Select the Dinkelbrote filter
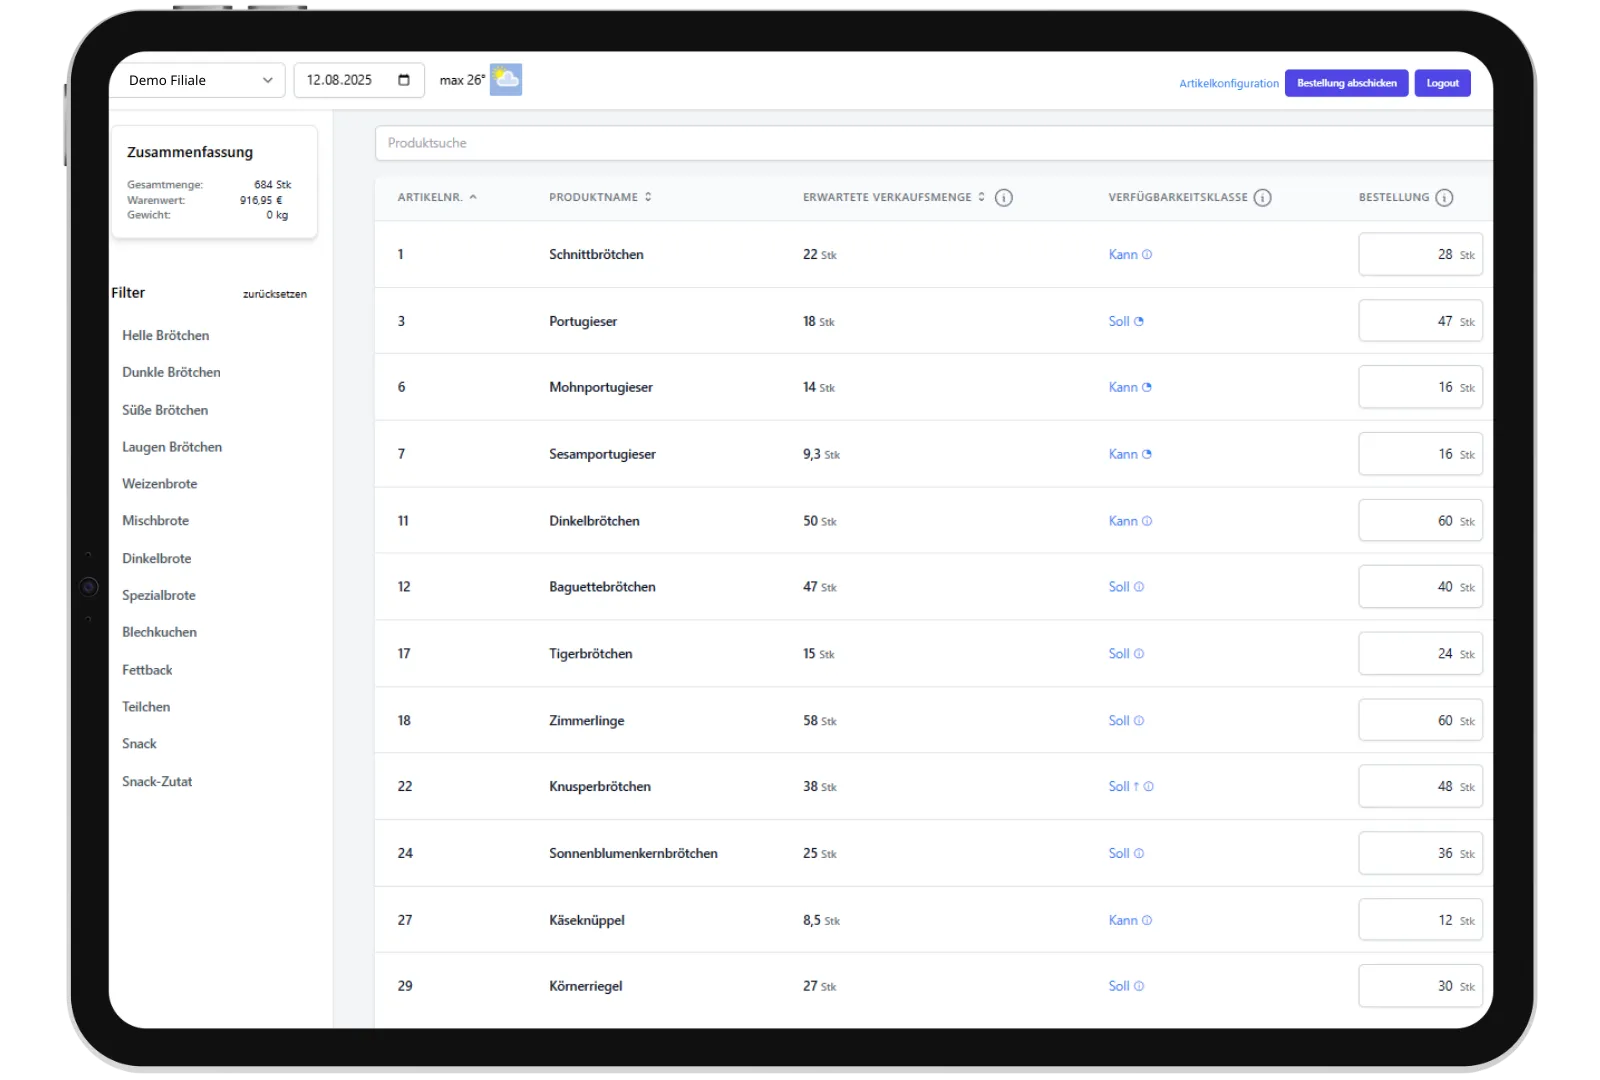Screen dimensions: 1600x1080 click(157, 559)
